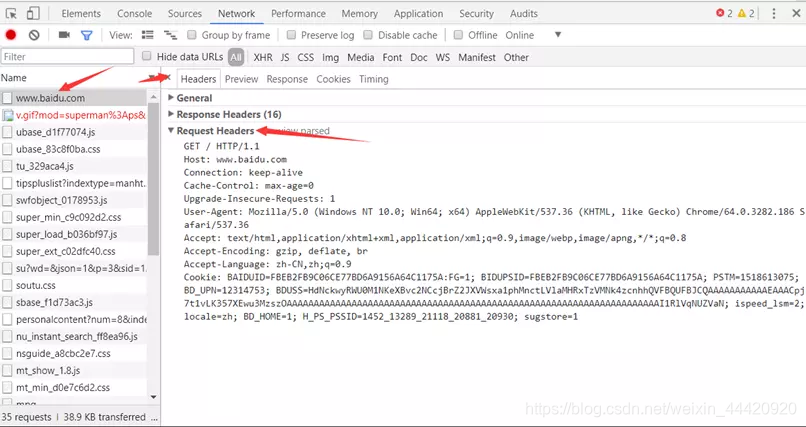Select the Network tab
The image size is (806, 427).
click(236, 14)
